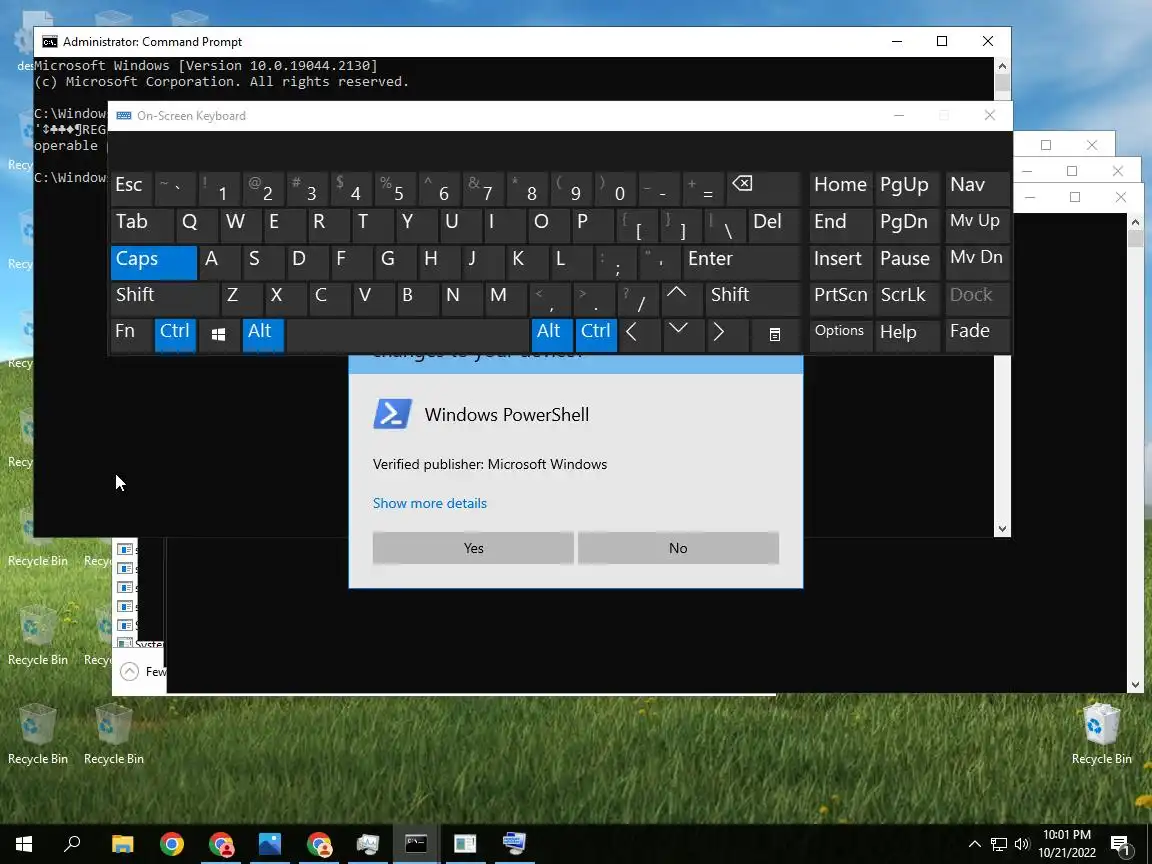Viewport: 1152px width, 864px height.
Task: Toggle the left Ctrl key
Action: coord(175,335)
